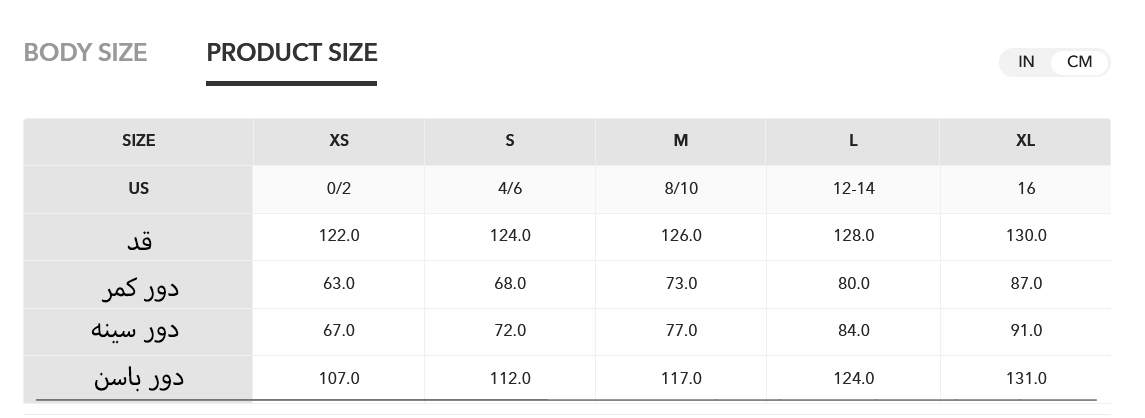Click the XL size column header
The width and height of the screenshot is (1145, 418).
click(1025, 141)
